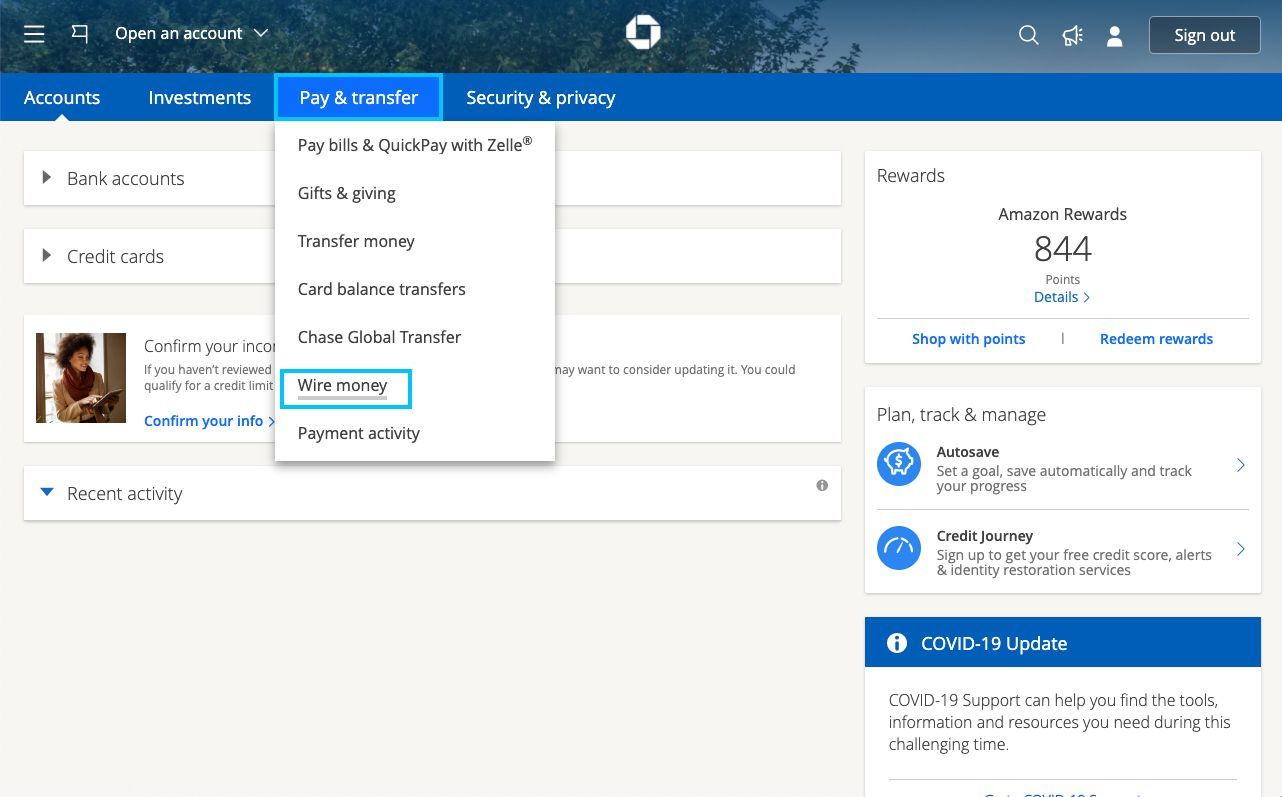
Task: Click the COVID-19 Update info icon
Action: pos(897,643)
